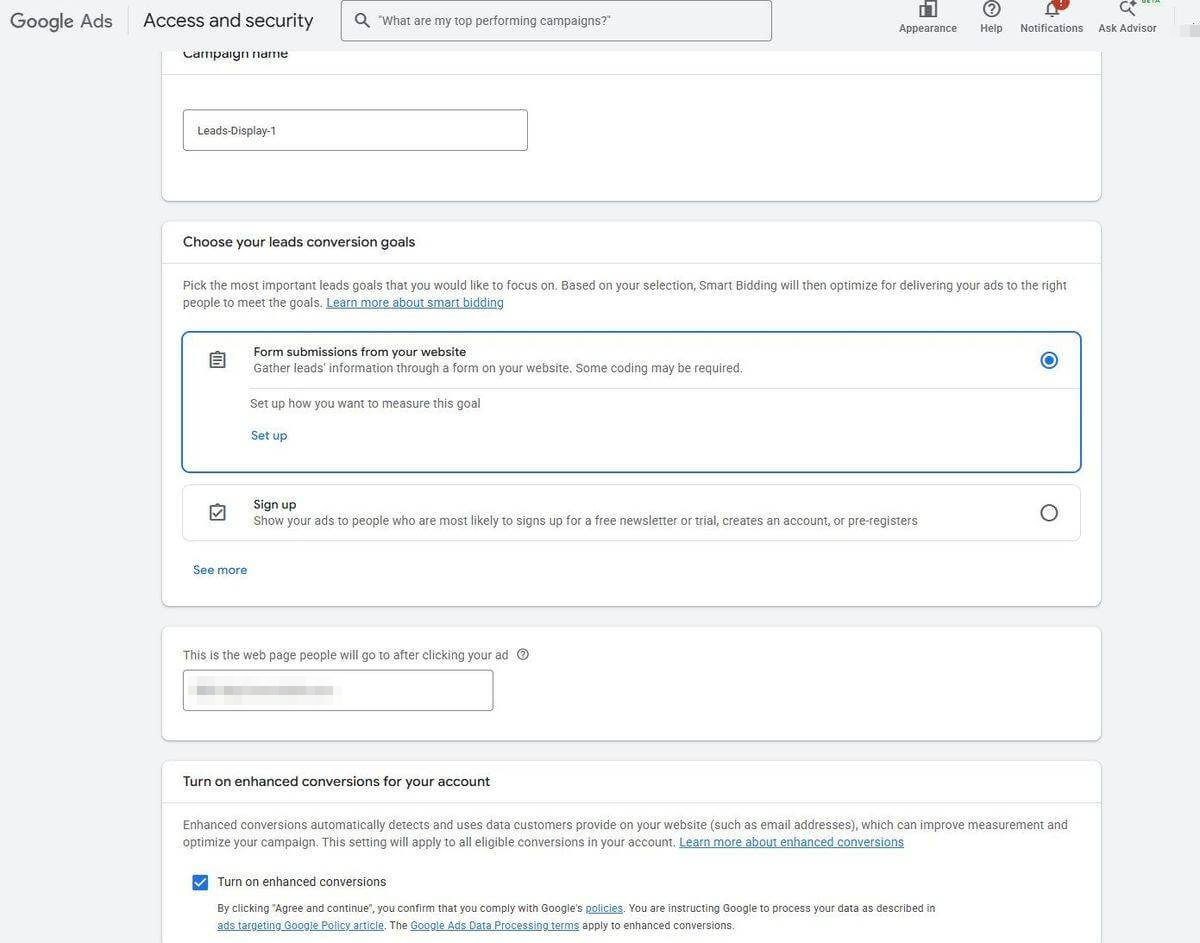Open Ask Advisor beta icon
Image resolution: width=1200 pixels, height=943 pixels.
click(1128, 9)
